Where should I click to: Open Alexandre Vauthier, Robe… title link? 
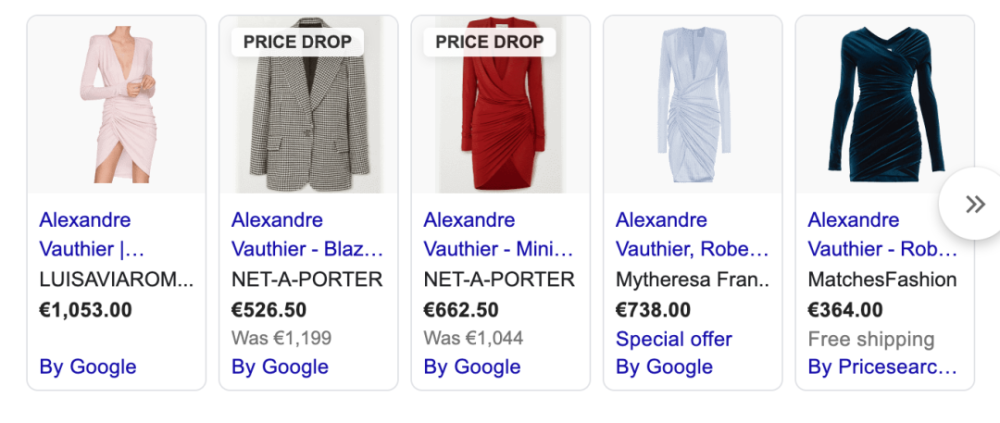(691, 234)
